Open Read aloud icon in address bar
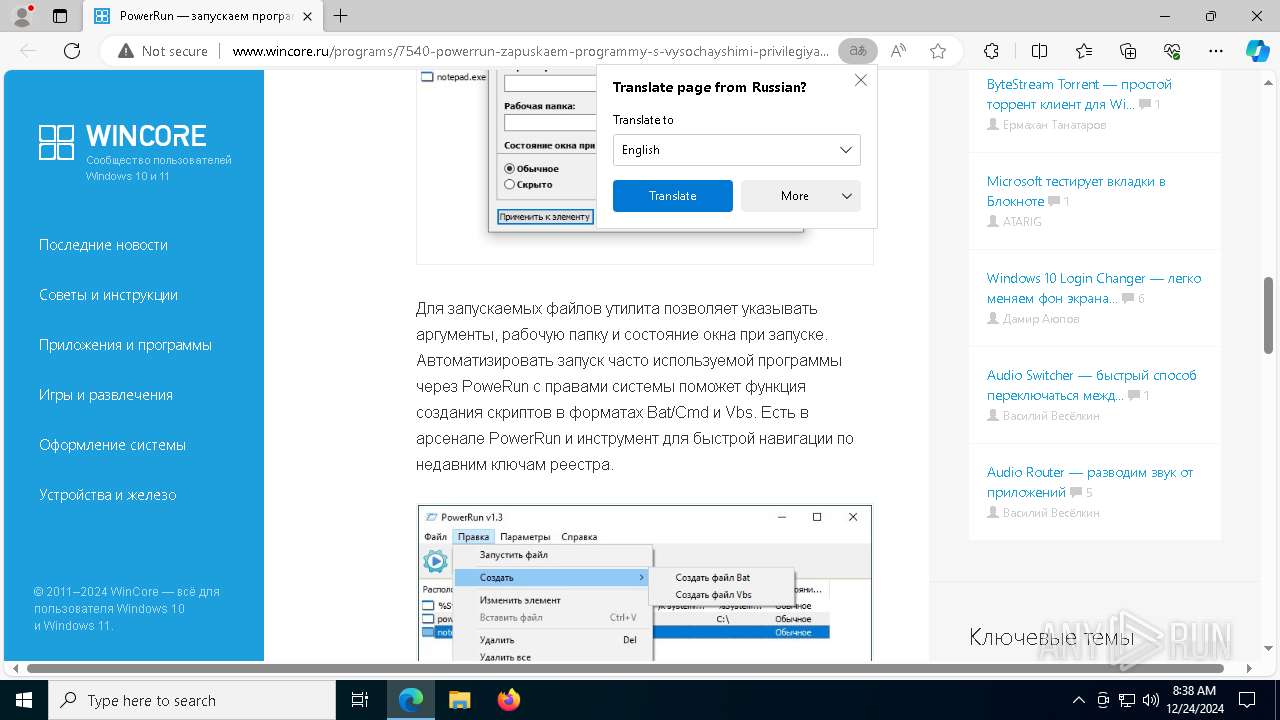Image resolution: width=1280 pixels, height=720 pixels. [898, 51]
